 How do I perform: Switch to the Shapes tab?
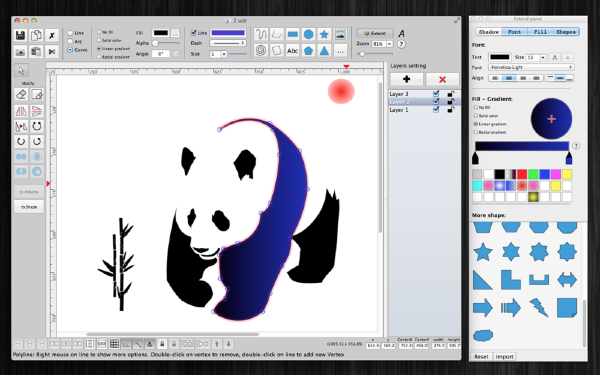pyautogui.click(x=566, y=32)
